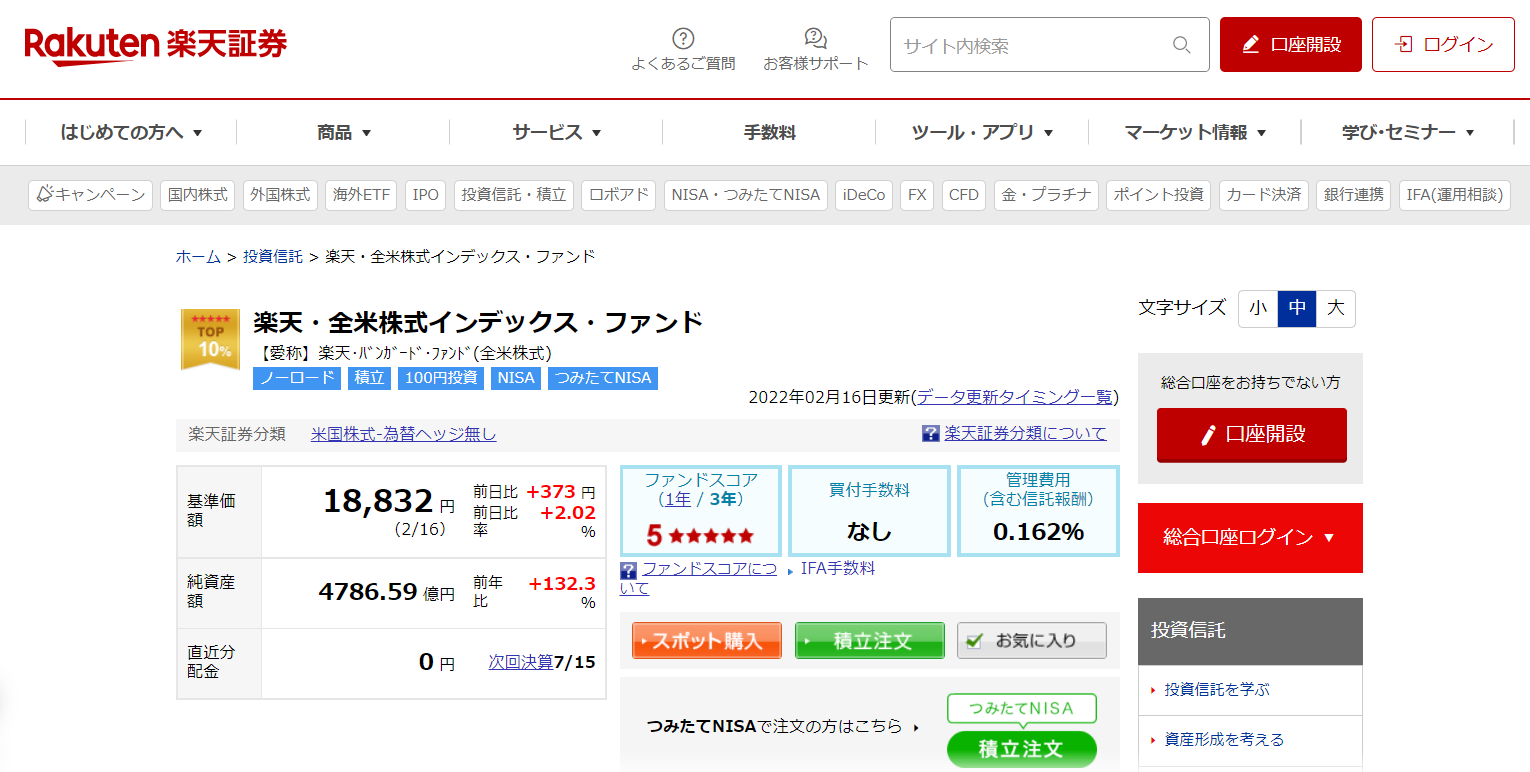Open the 総合口座ログイン dropdown
The height and width of the screenshot is (772, 1530).
[1250, 537]
